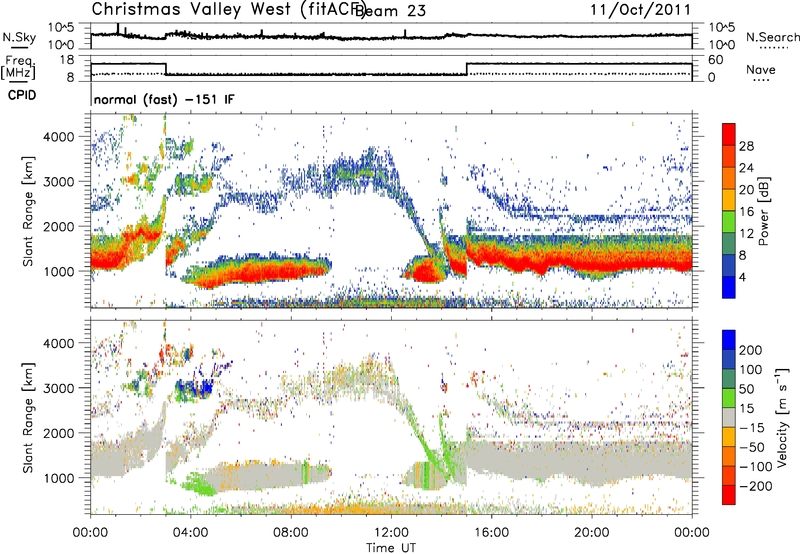Click the 'N.Sky' legend label
This screenshot has width=800, height=554.
click(x=19, y=38)
